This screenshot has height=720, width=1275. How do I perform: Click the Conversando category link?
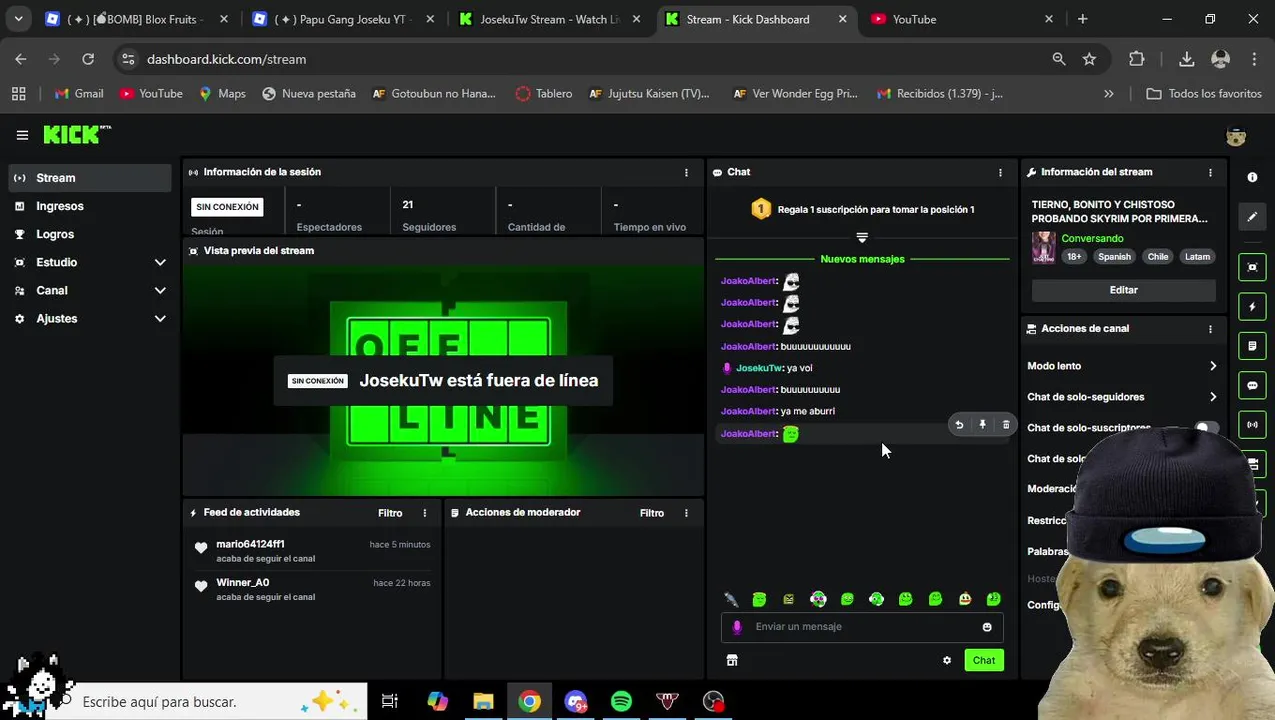1092,239
